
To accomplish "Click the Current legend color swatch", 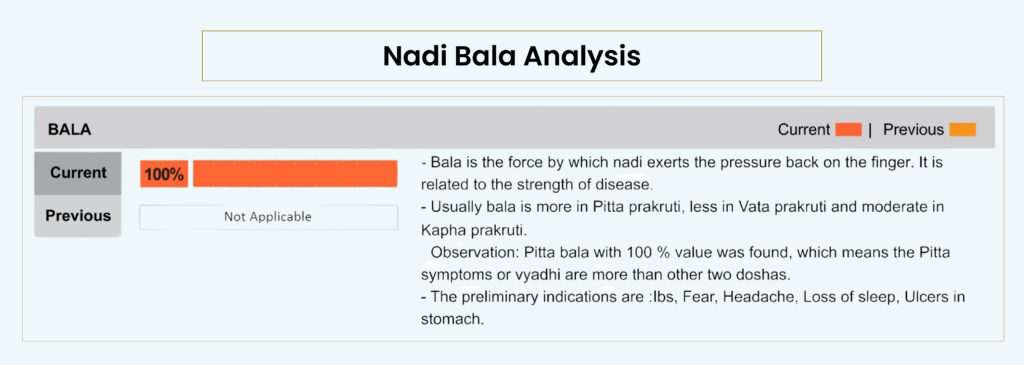I will [x=848, y=129].
